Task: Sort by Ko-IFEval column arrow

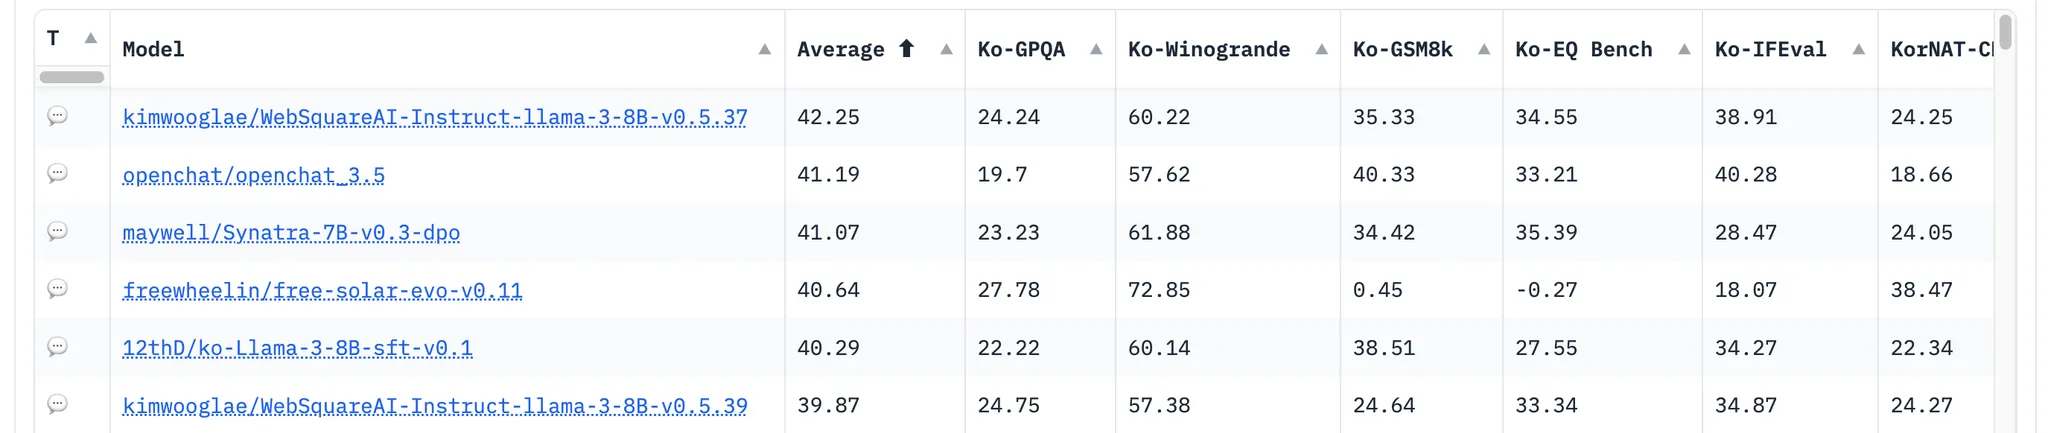Action: click(x=1859, y=49)
